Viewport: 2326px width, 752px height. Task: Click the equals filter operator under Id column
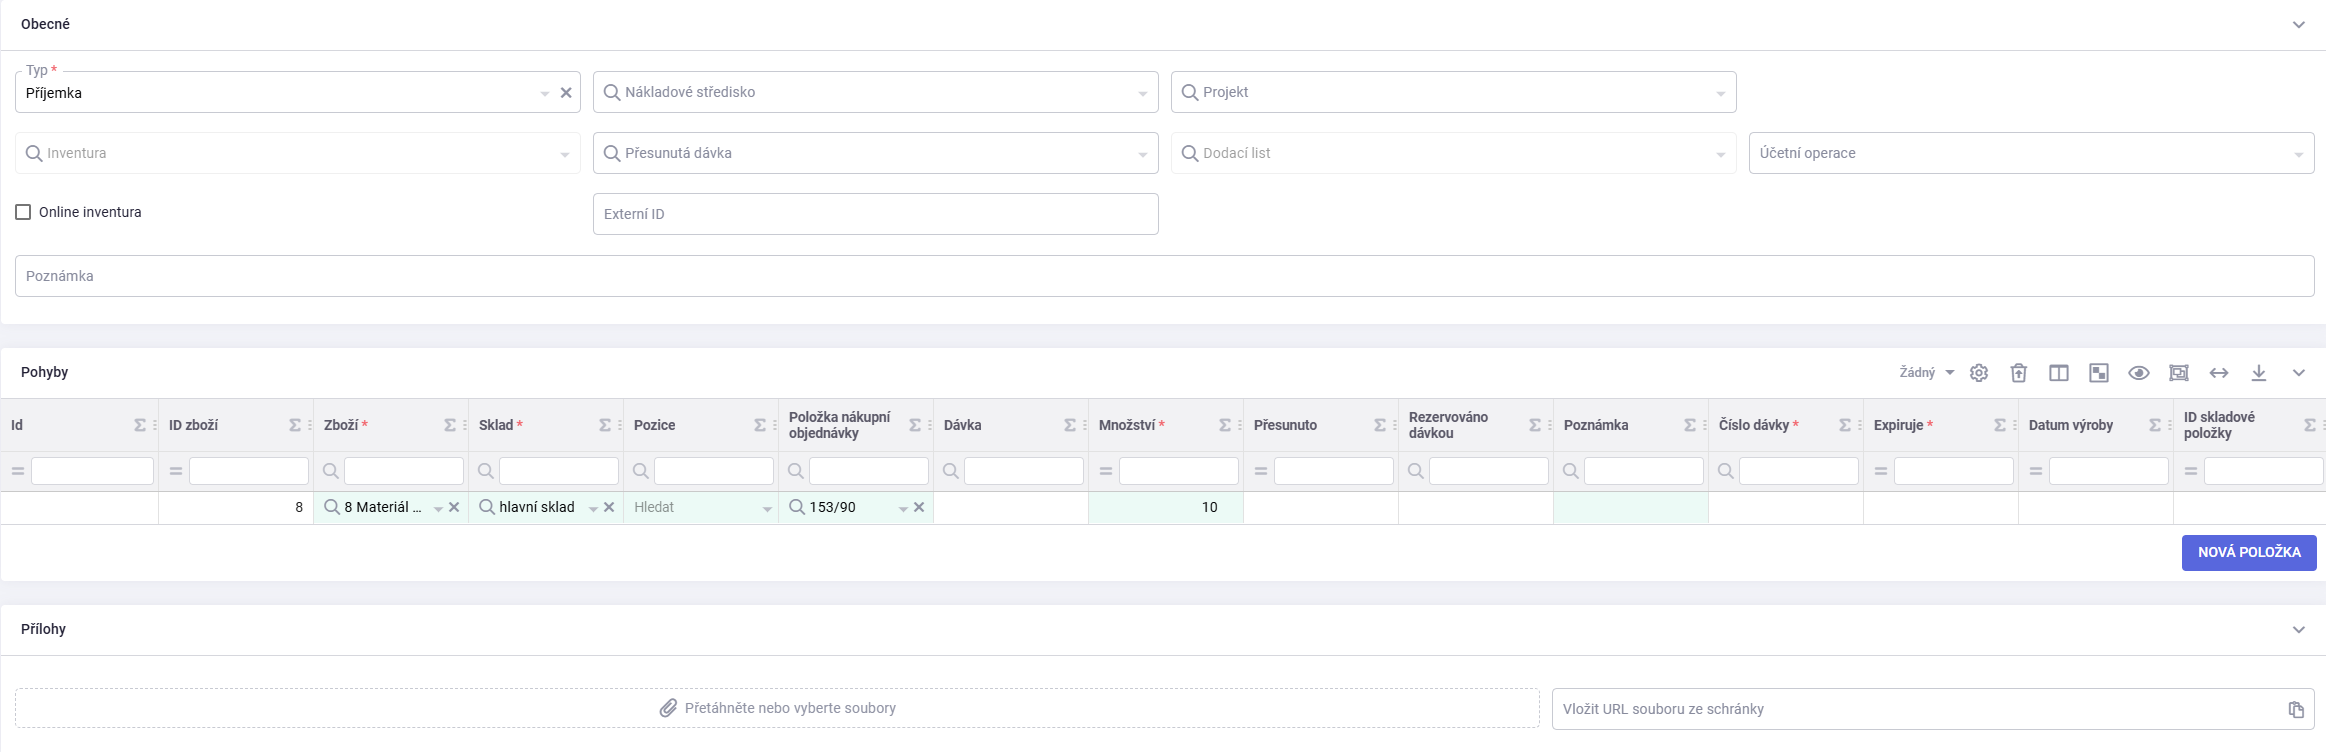[x=18, y=471]
